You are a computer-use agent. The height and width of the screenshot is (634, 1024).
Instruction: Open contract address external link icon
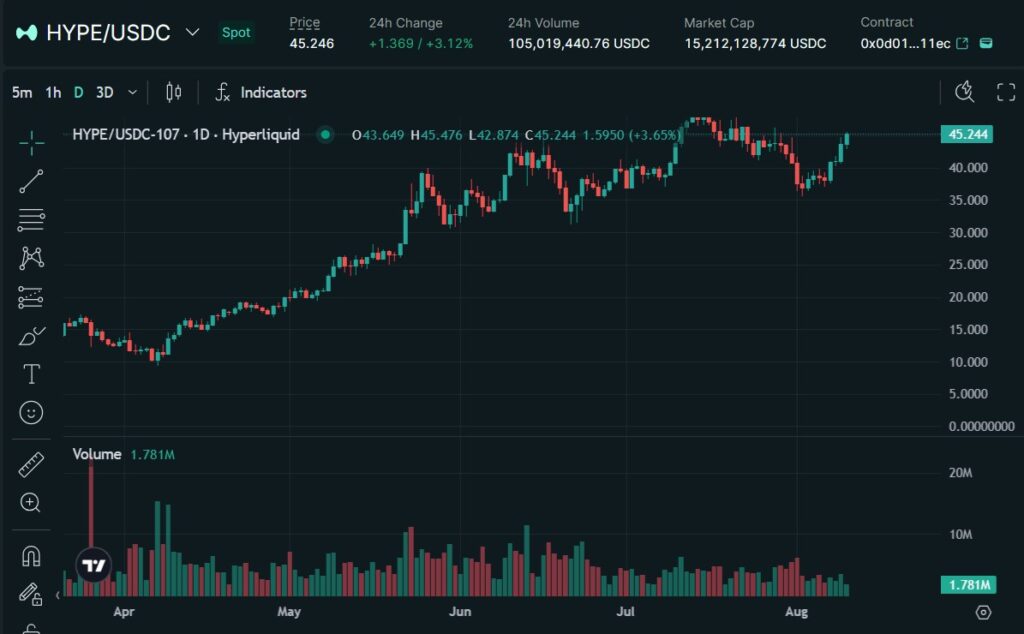[x=962, y=43]
